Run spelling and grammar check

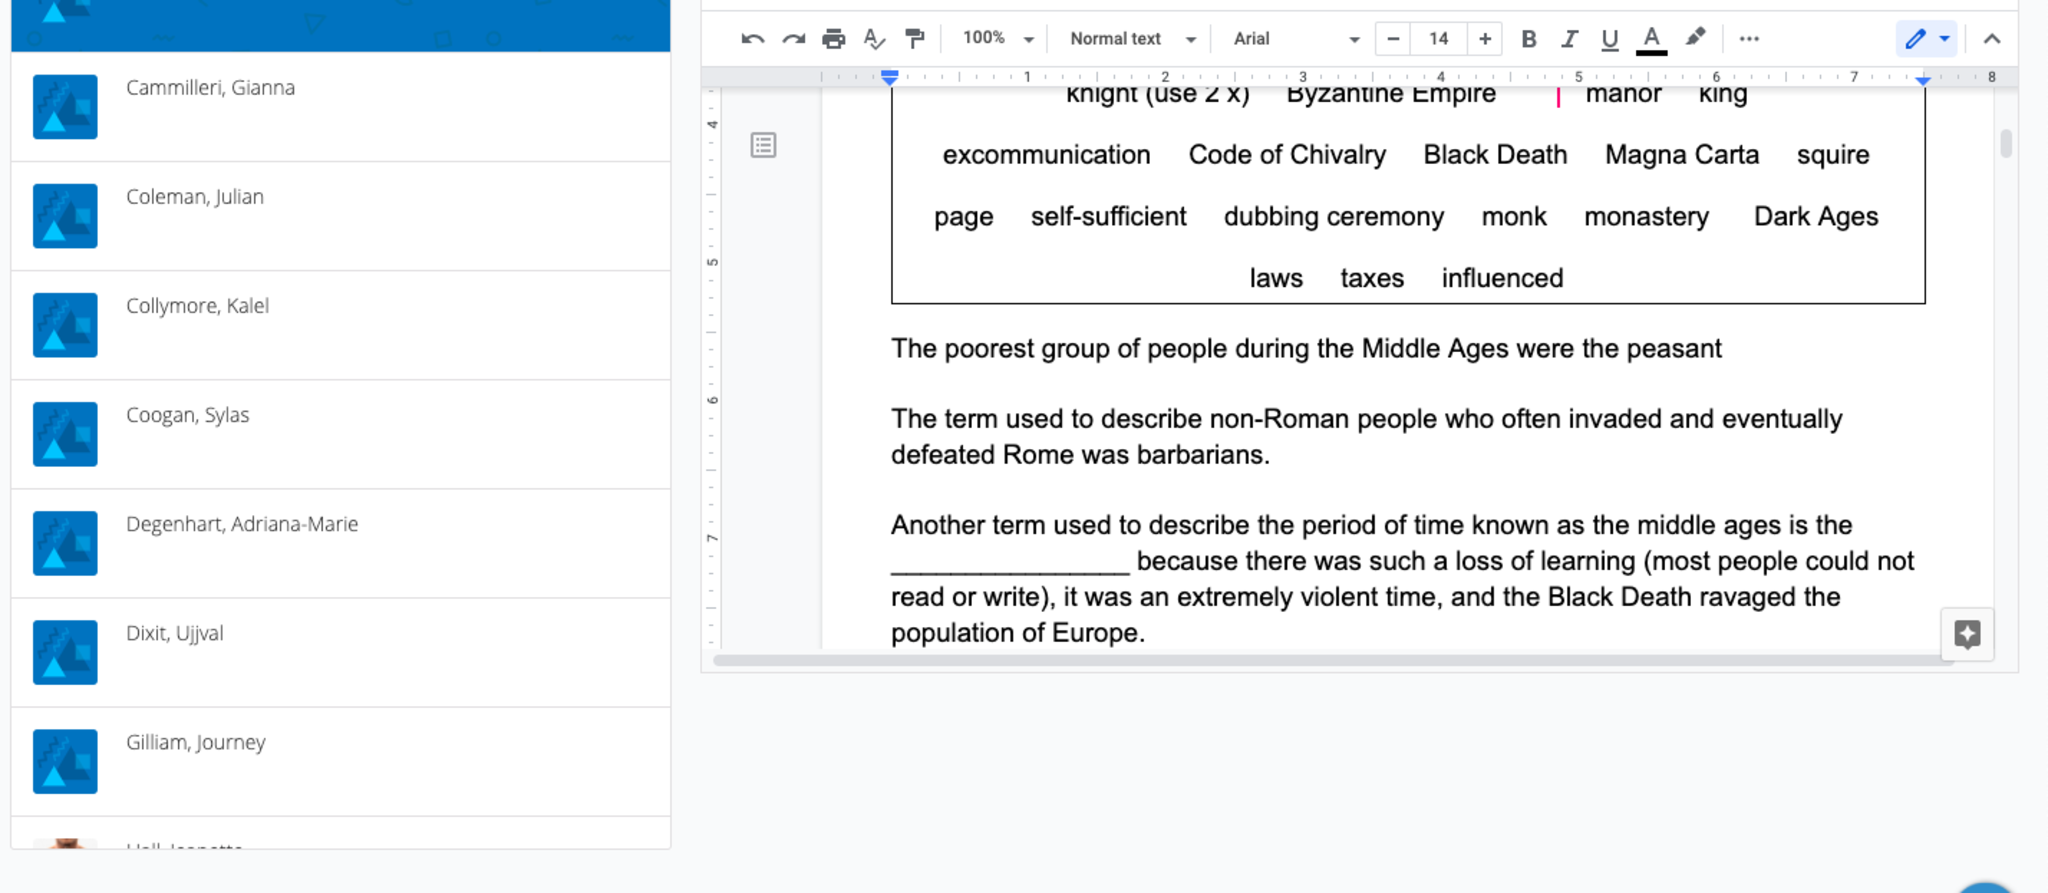tap(874, 39)
